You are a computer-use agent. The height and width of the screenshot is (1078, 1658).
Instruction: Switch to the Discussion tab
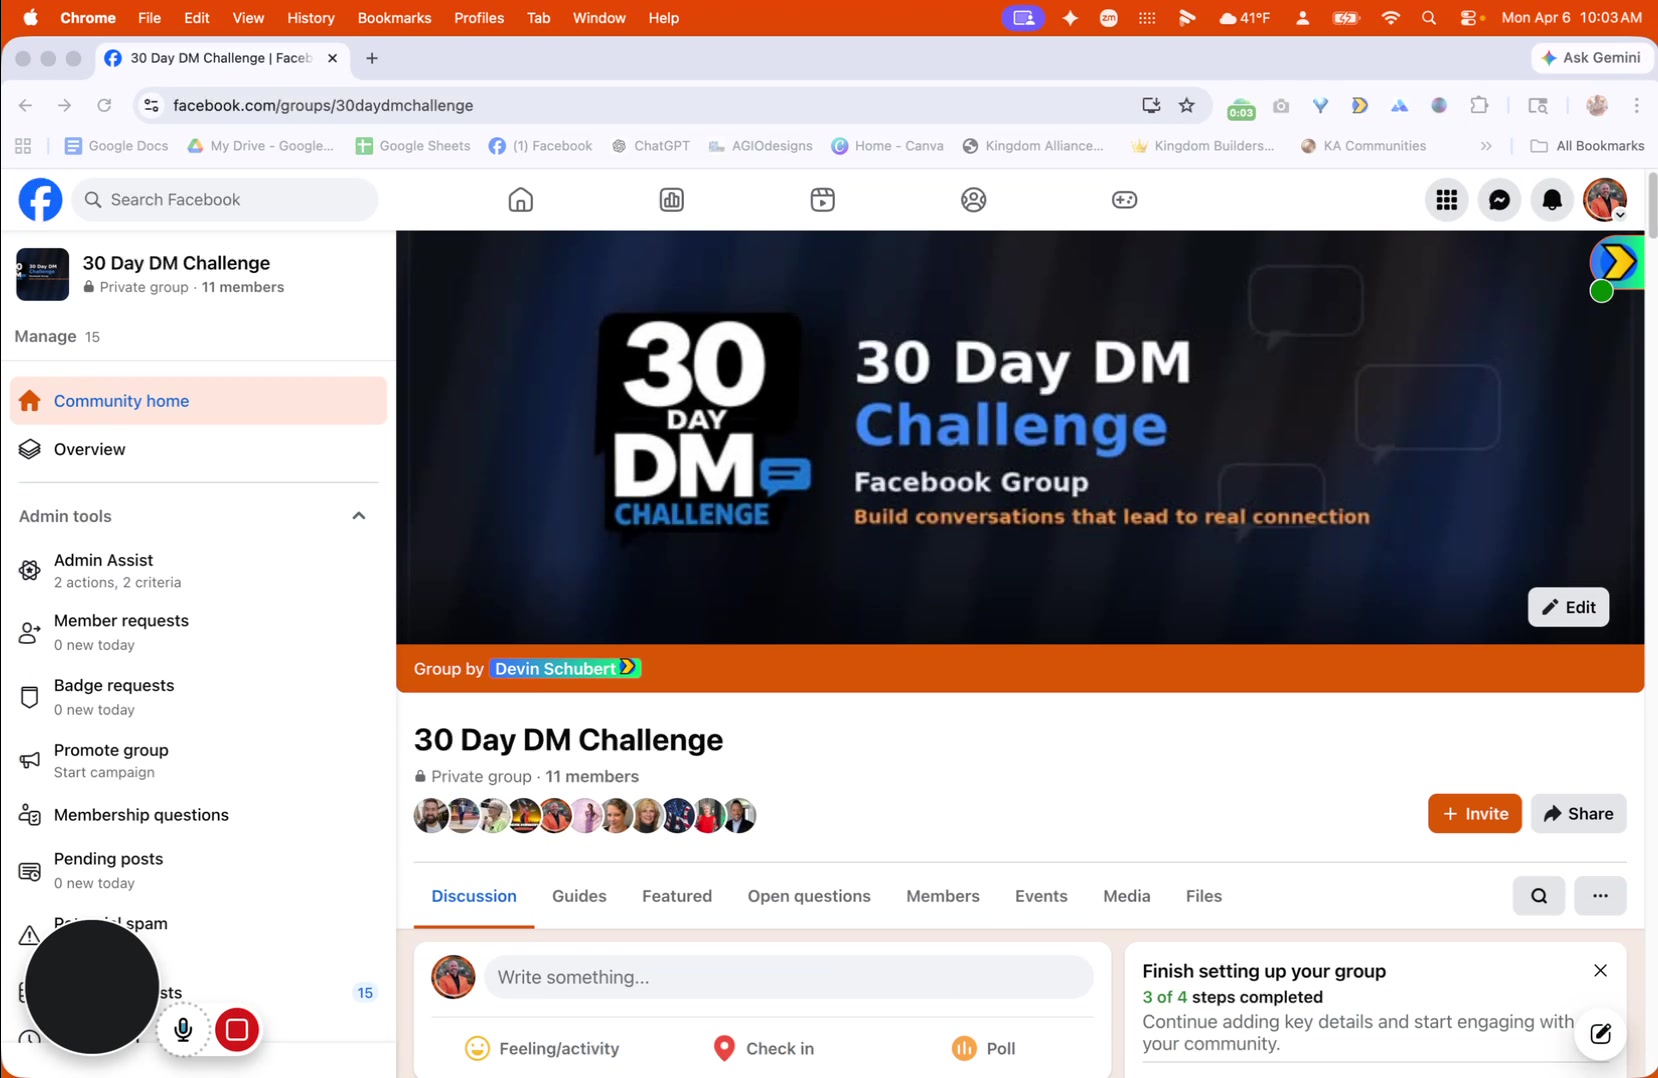point(474,896)
